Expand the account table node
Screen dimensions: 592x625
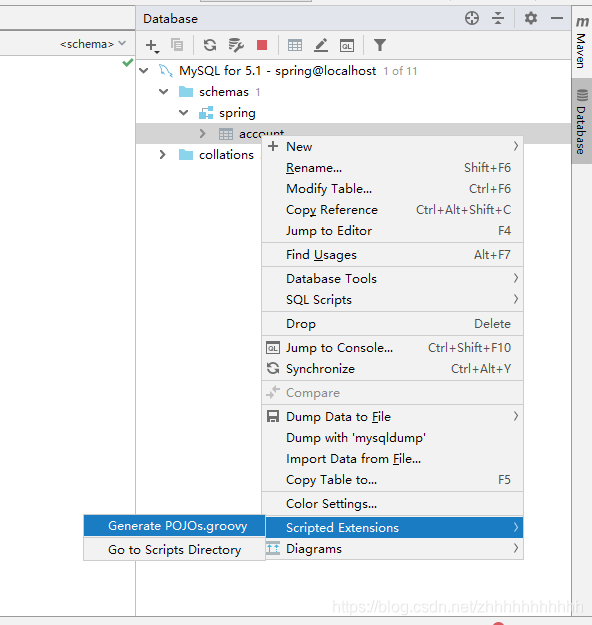point(203,134)
